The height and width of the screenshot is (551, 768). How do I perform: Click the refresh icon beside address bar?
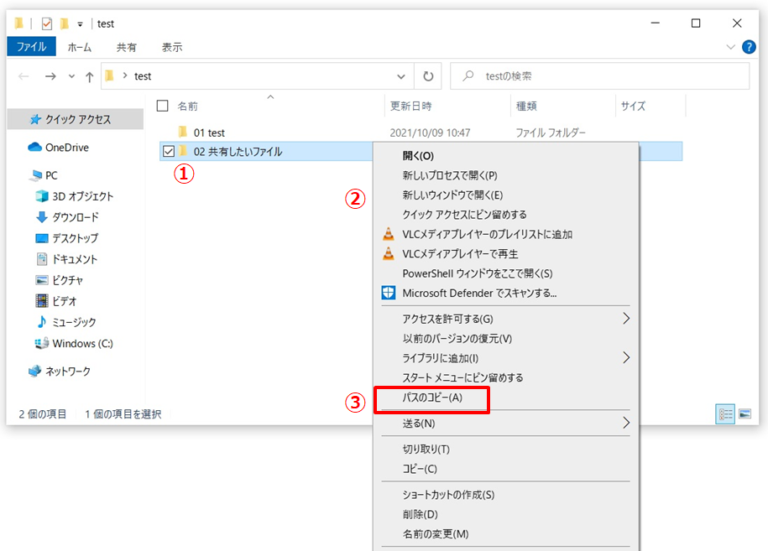click(428, 76)
